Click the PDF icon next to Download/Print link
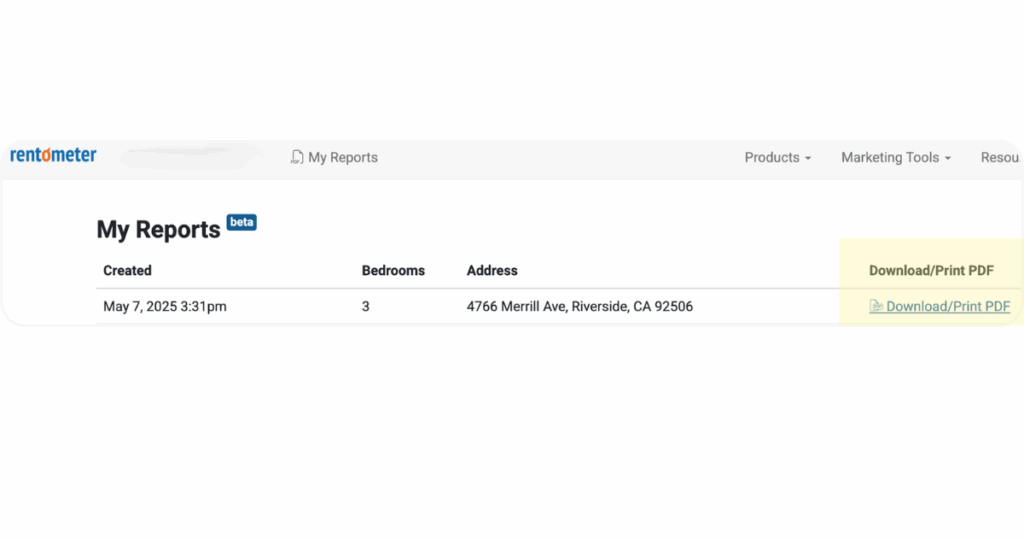The height and width of the screenshot is (538, 1024). [x=876, y=306]
